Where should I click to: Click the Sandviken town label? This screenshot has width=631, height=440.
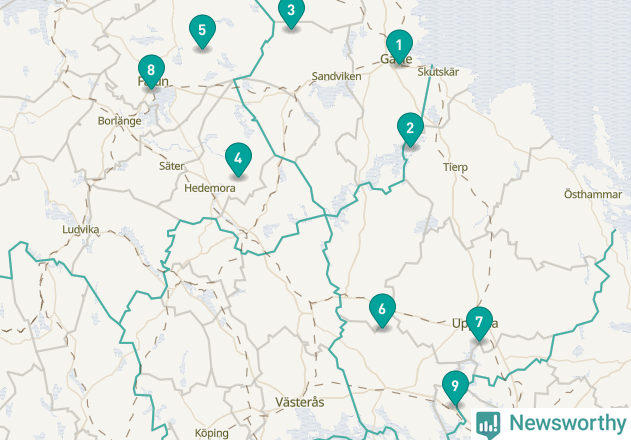(336, 76)
